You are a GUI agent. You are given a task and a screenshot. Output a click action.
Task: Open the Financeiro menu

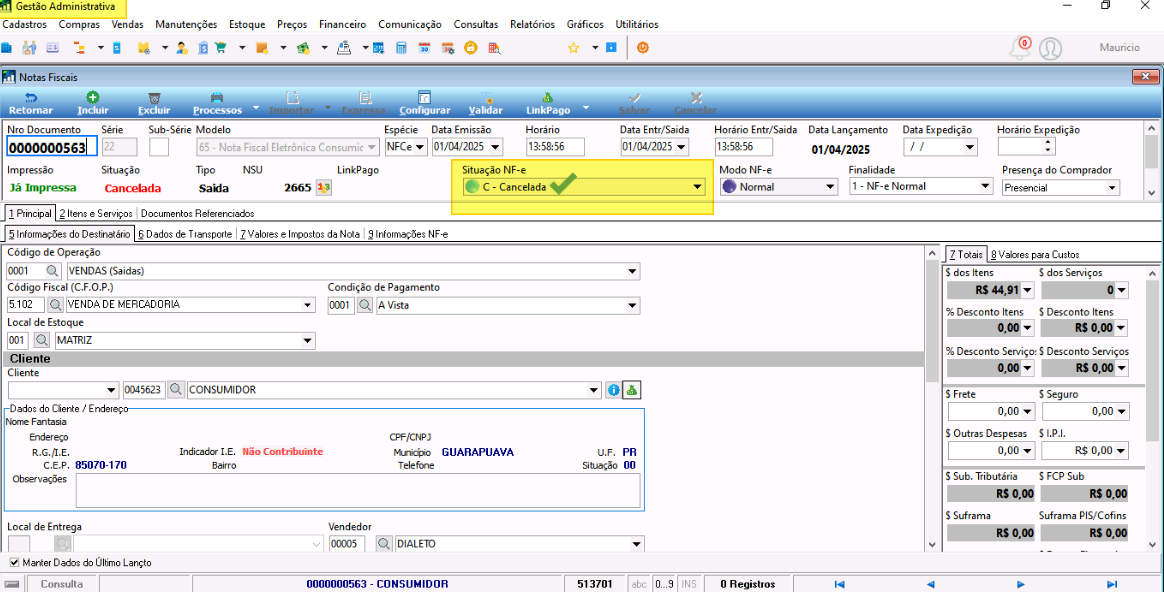click(x=342, y=25)
